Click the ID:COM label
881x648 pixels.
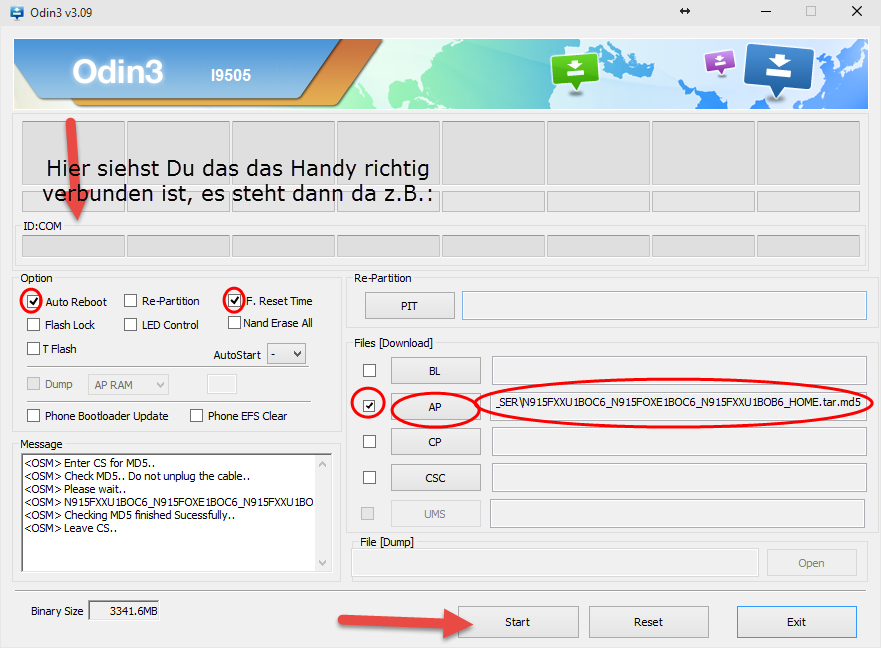click(x=42, y=226)
